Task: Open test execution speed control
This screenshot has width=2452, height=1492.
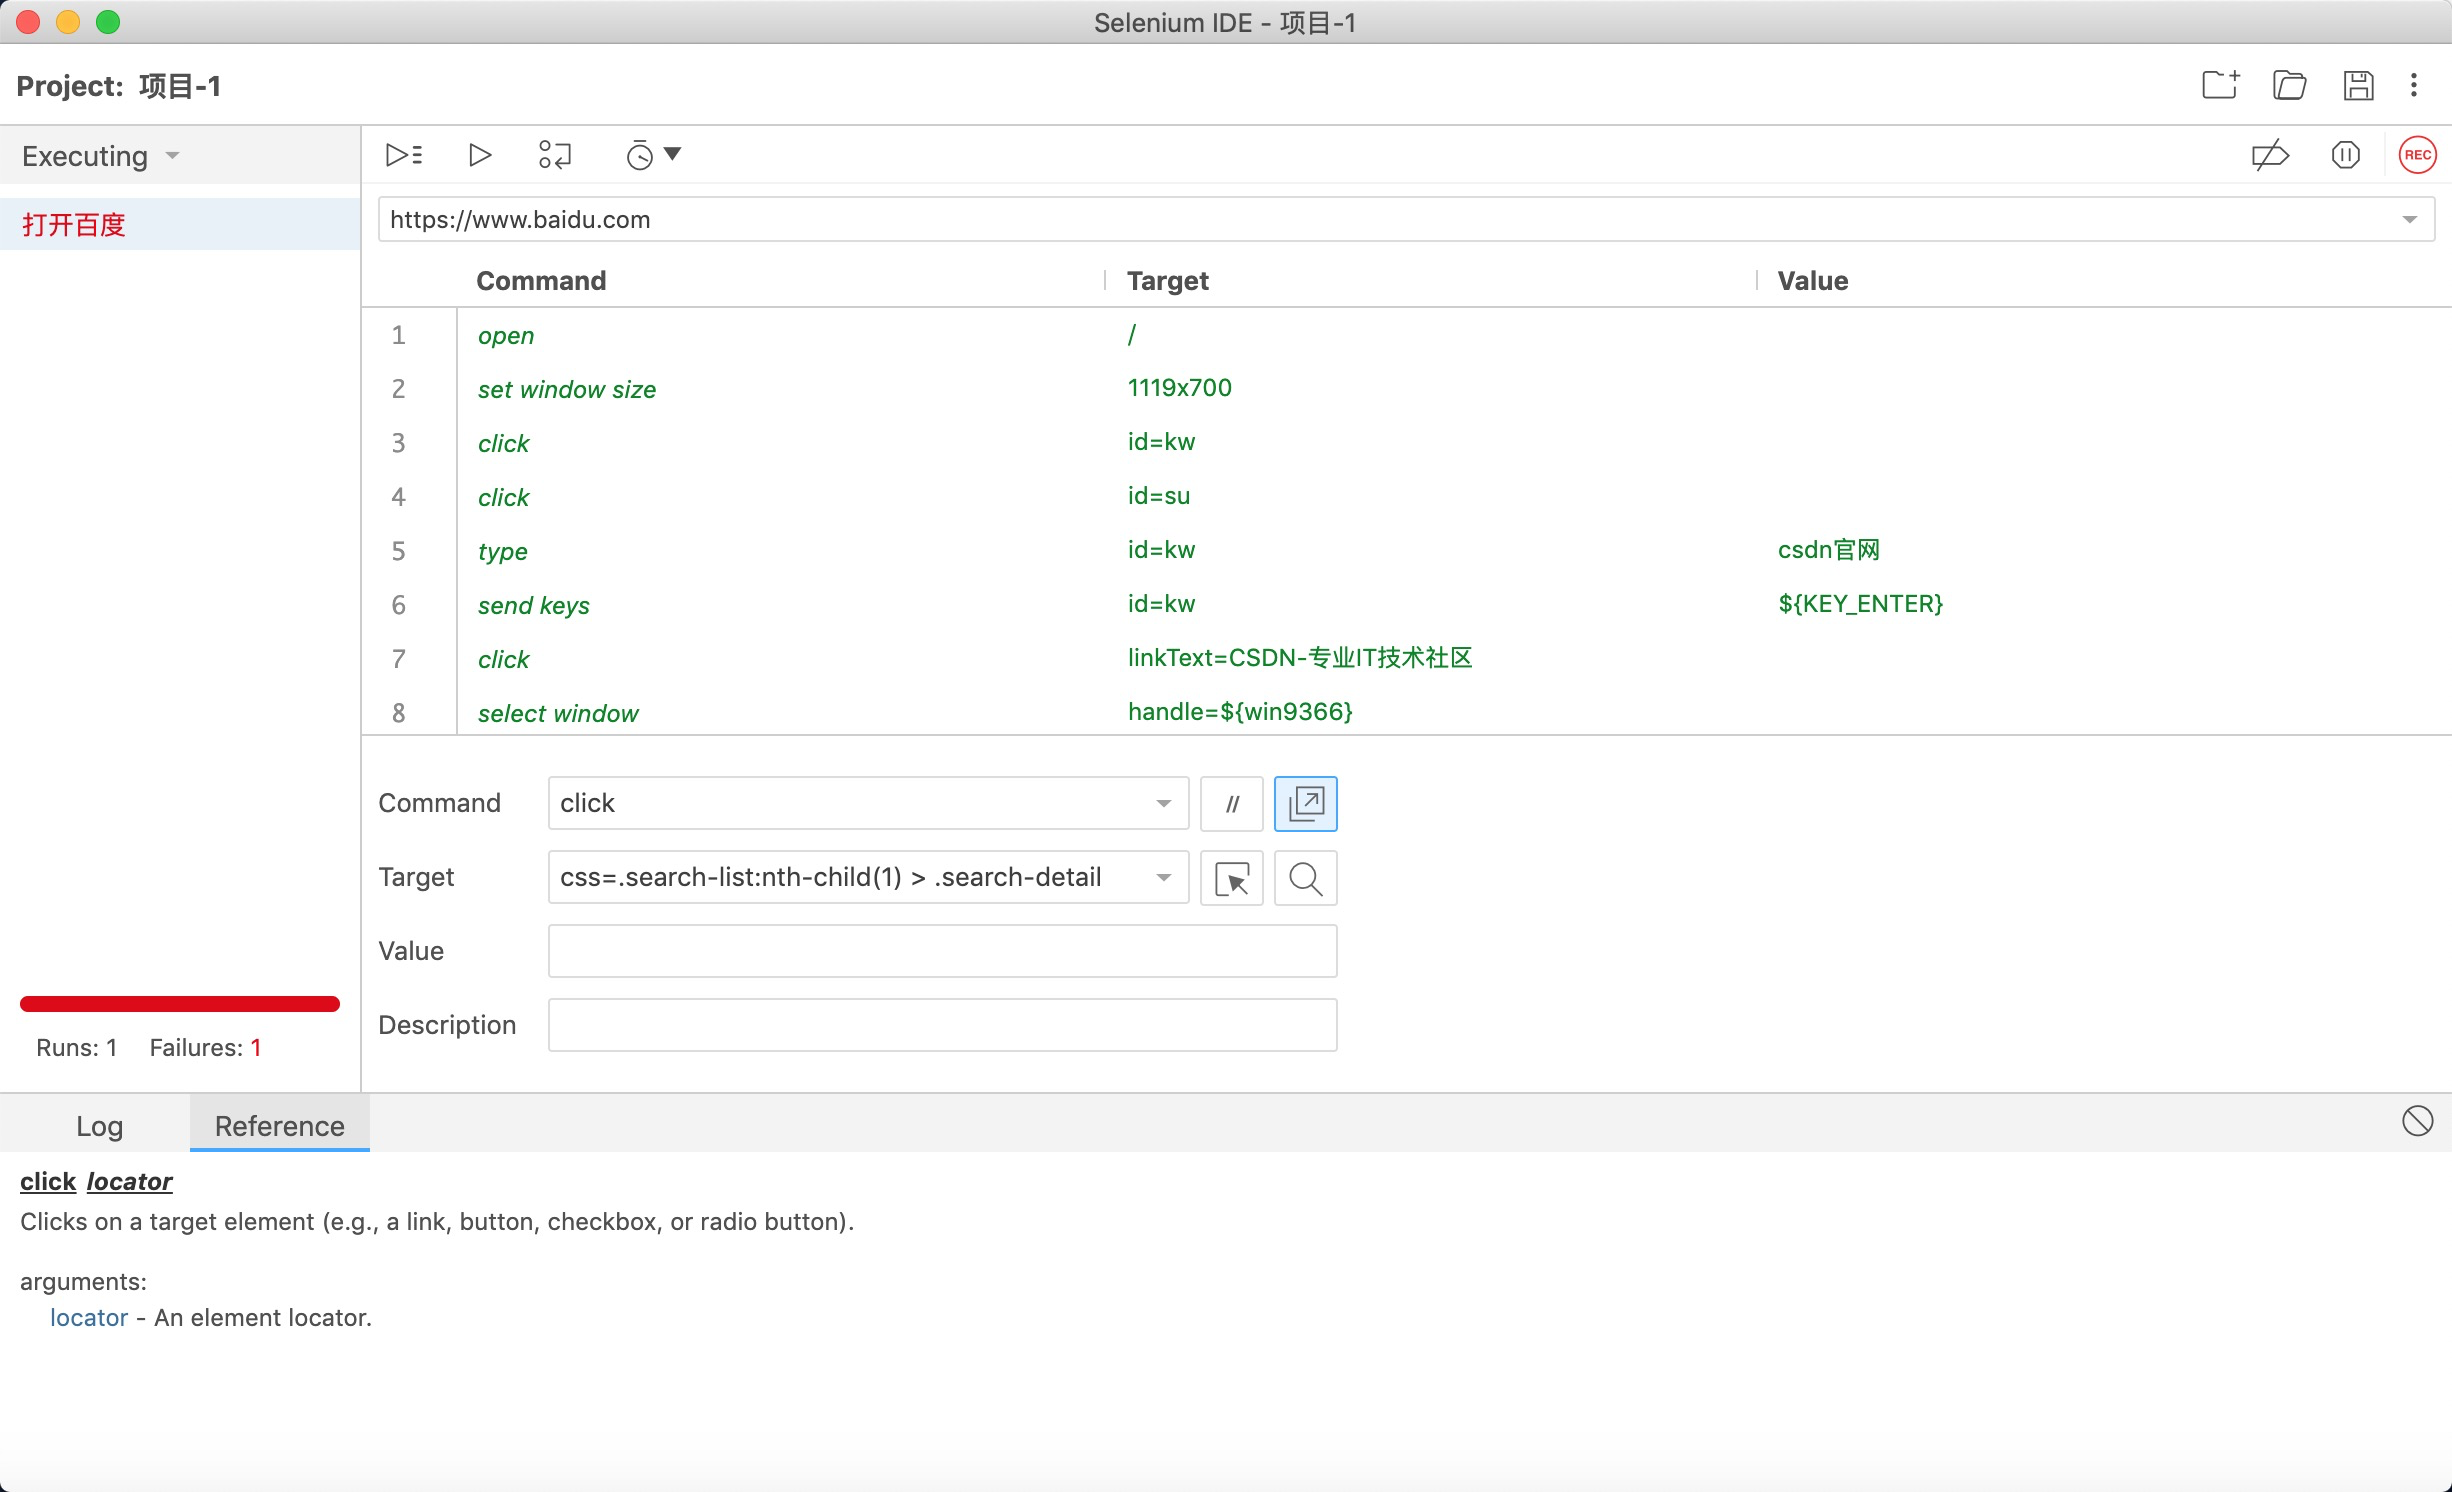Action: (653, 155)
